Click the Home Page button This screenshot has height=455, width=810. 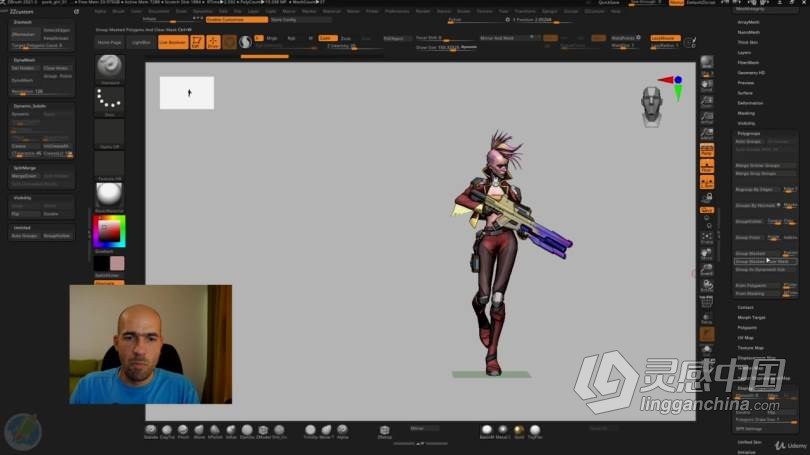110,42
